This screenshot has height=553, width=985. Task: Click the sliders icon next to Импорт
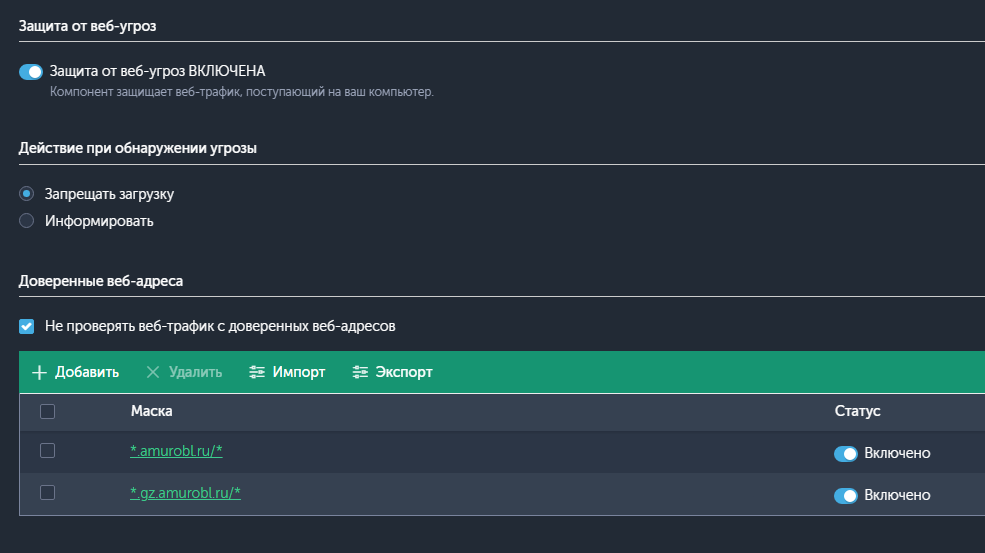[x=257, y=372]
